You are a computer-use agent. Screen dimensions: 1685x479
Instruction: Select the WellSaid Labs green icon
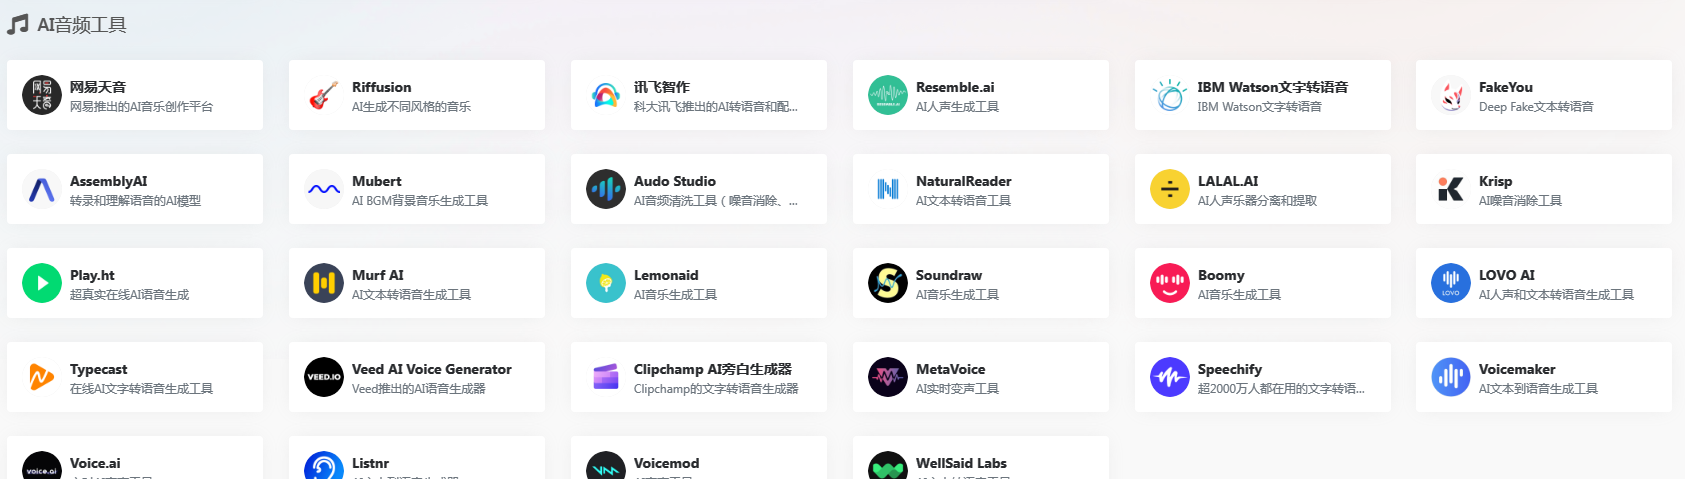(x=888, y=466)
